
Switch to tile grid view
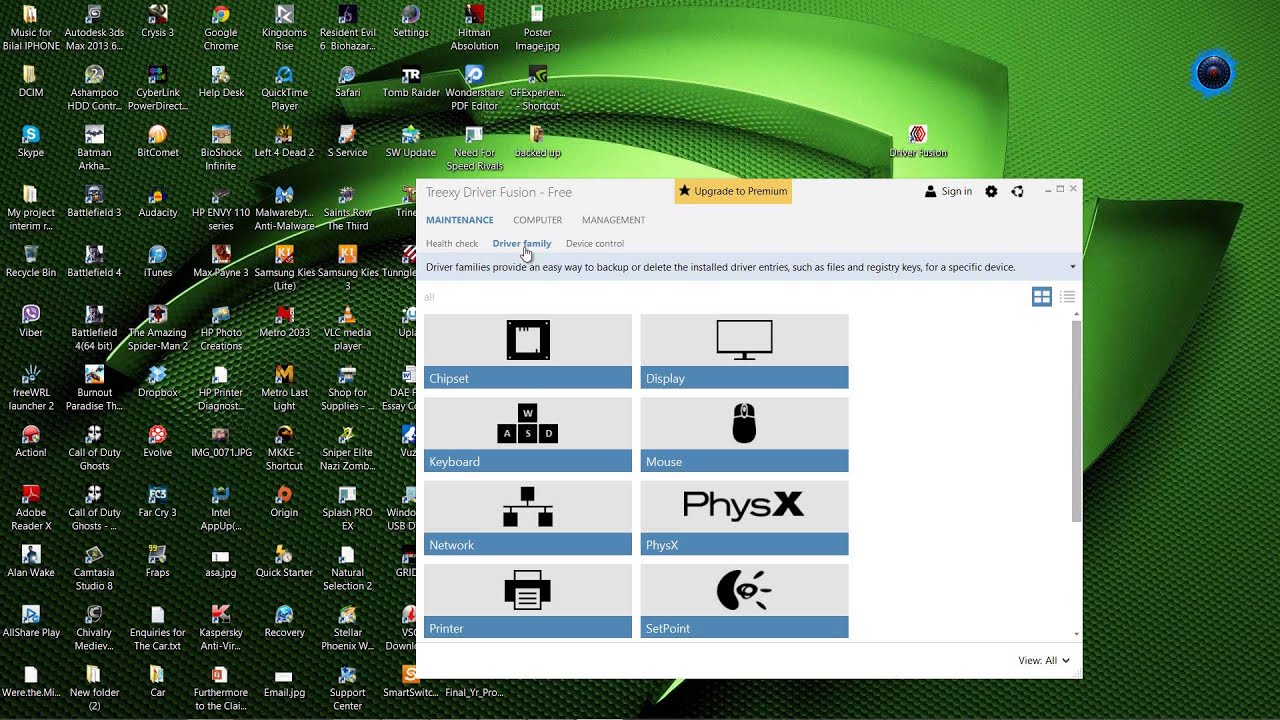coord(1042,297)
